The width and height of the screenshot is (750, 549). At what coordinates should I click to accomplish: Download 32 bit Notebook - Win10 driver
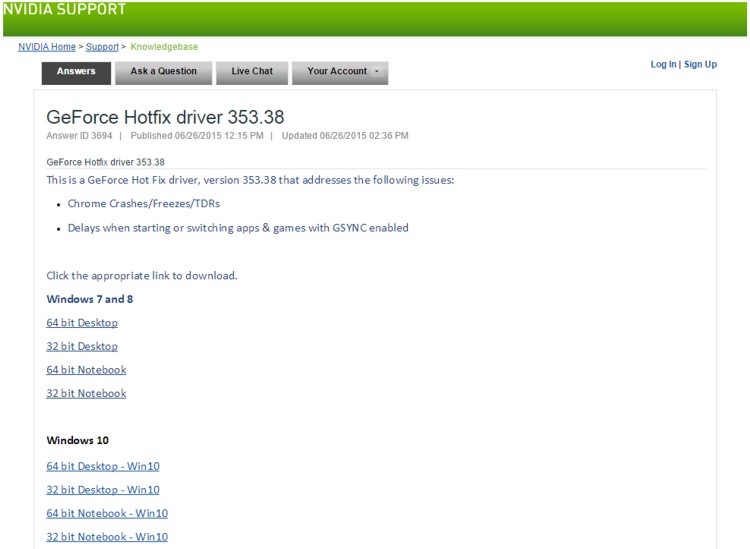click(107, 537)
